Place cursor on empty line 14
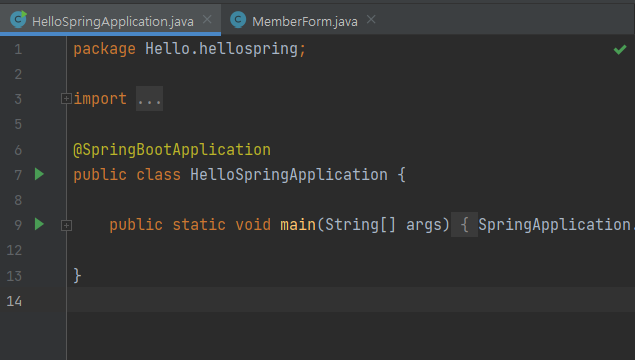Screen dimensions: 635x360 point(351,300)
